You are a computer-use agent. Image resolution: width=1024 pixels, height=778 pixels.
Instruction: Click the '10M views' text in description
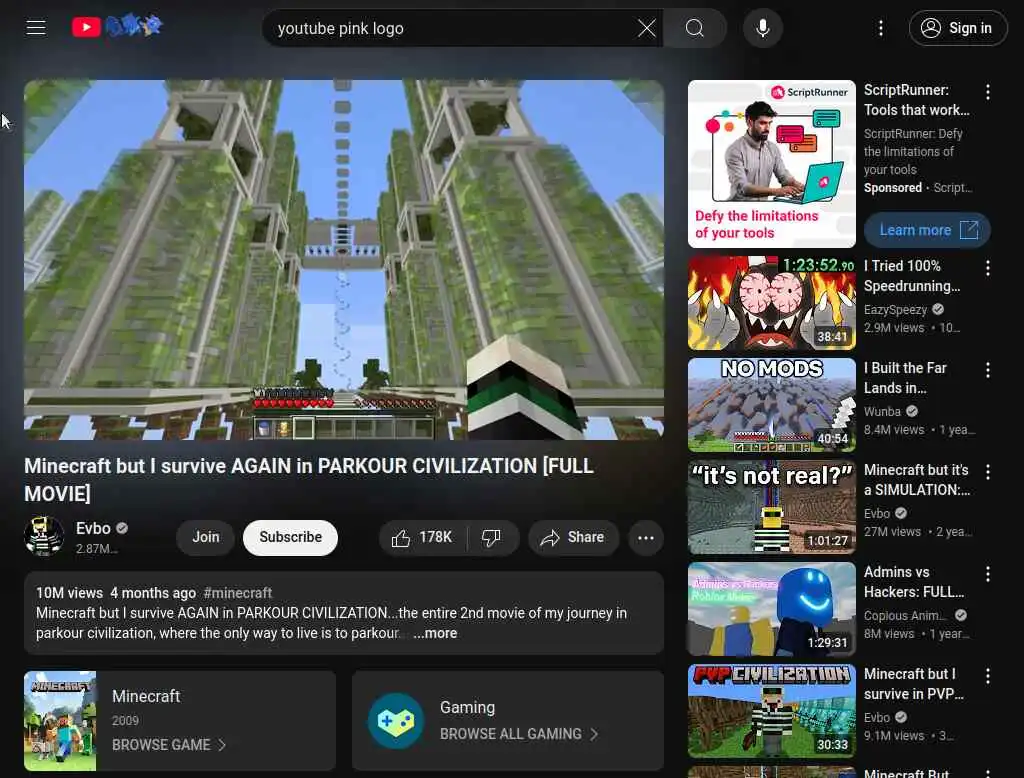tap(69, 592)
